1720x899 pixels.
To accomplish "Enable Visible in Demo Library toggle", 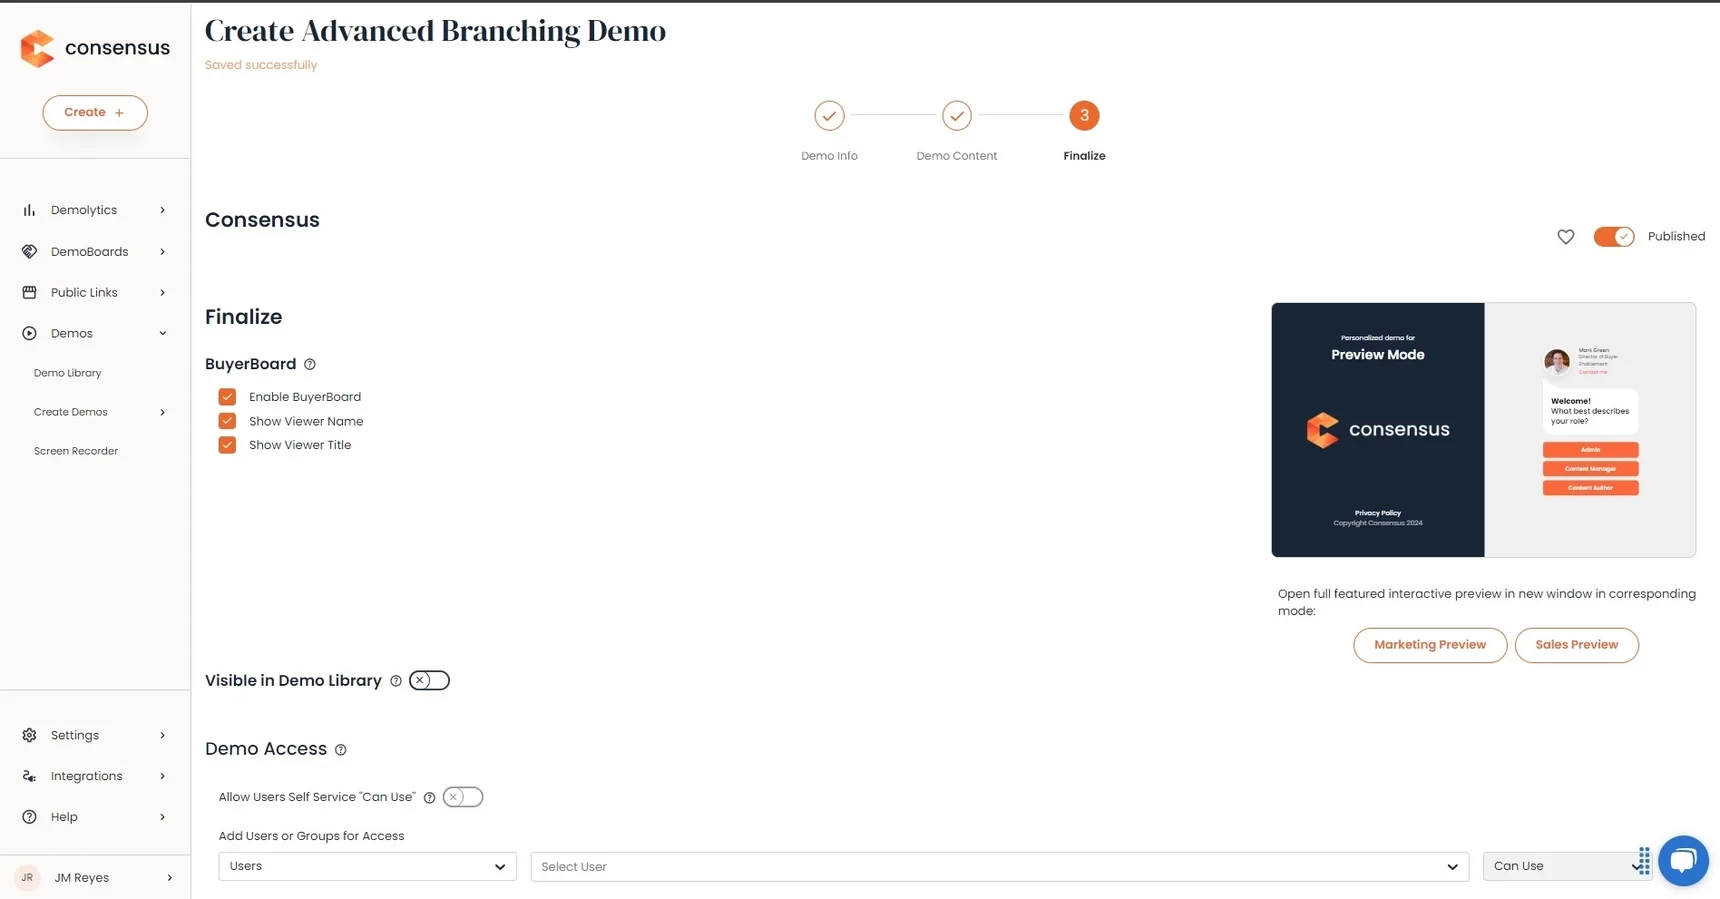I will [x=429, y=681].
